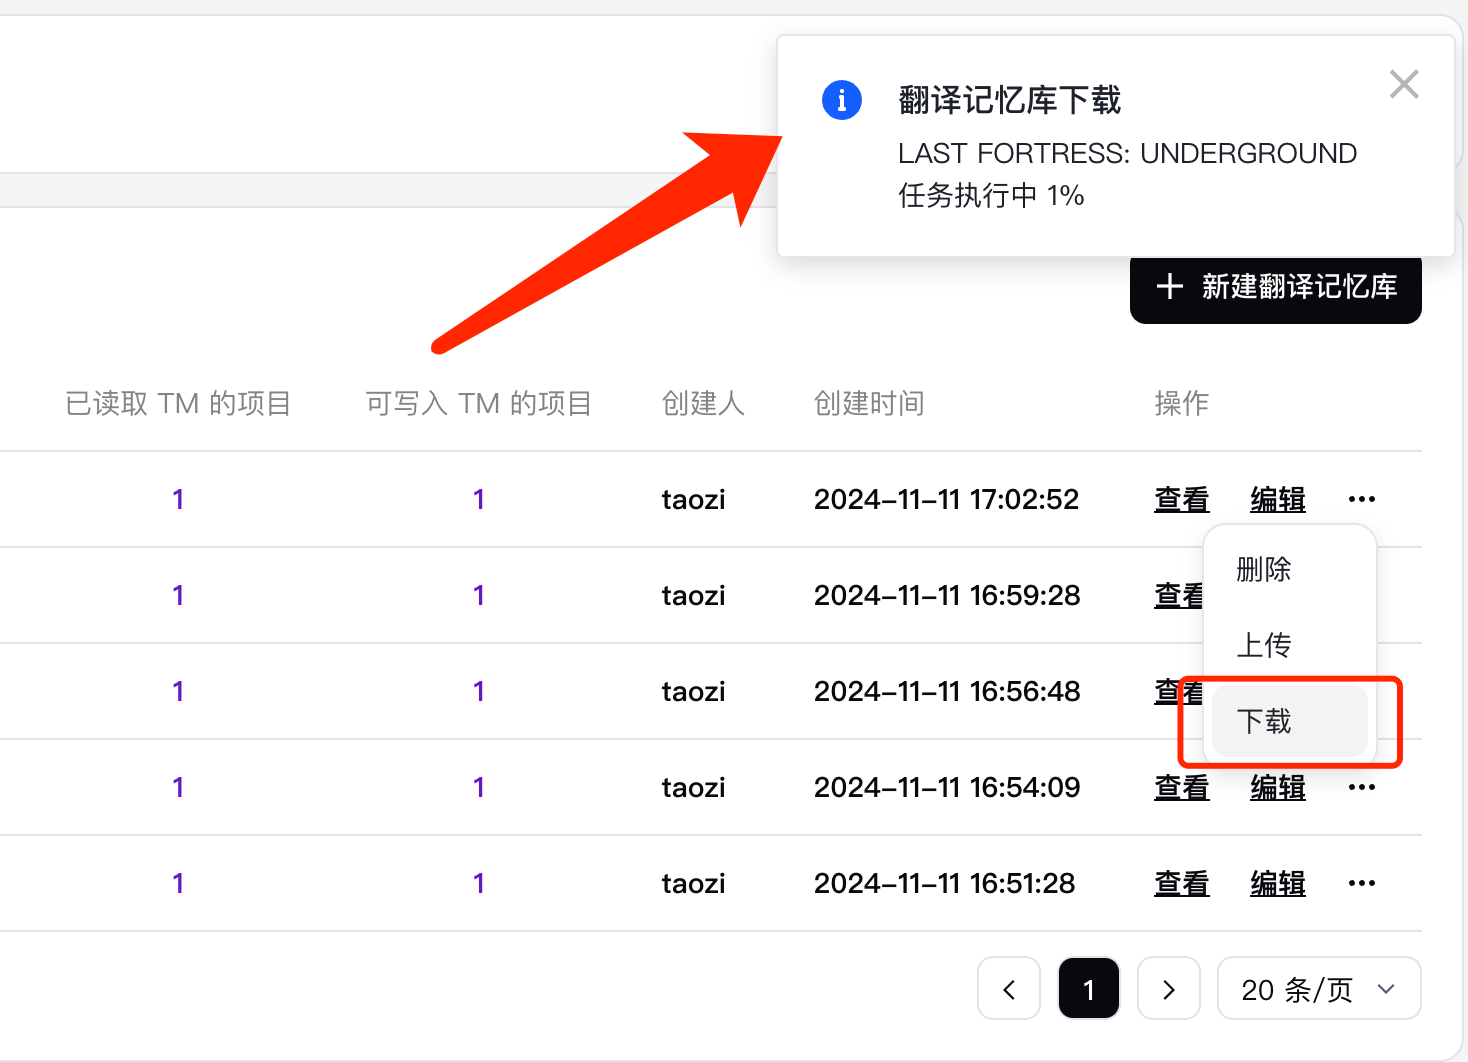Edit the entry created at 16:51:28
The image size is (1468, 1062).
click(1277, 883)
